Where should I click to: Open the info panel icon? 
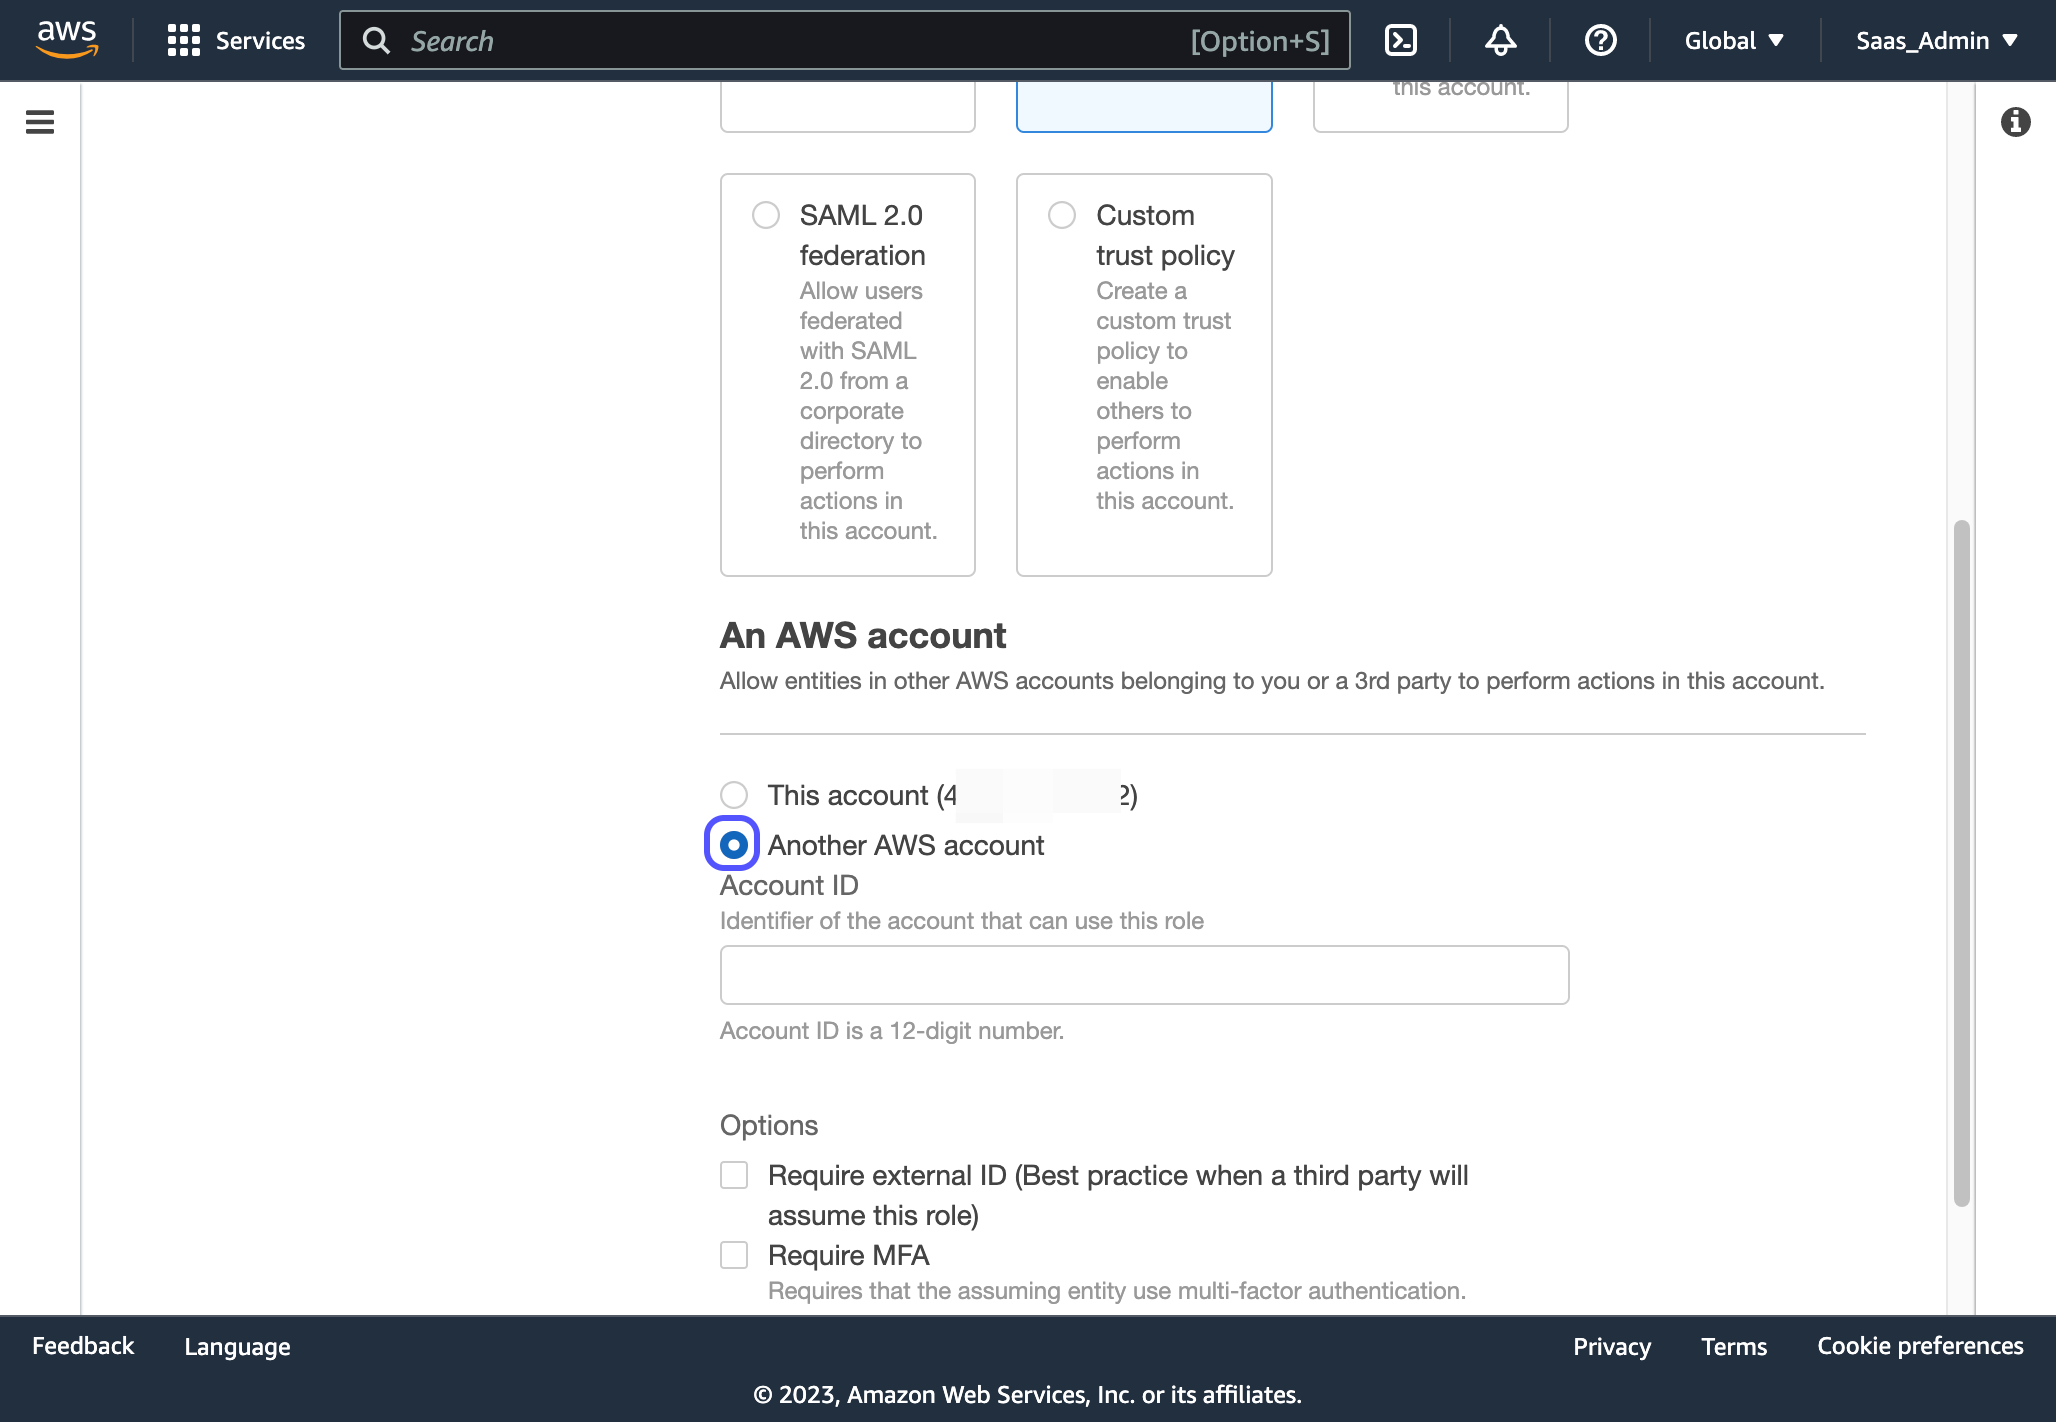tap(2015, 122)
